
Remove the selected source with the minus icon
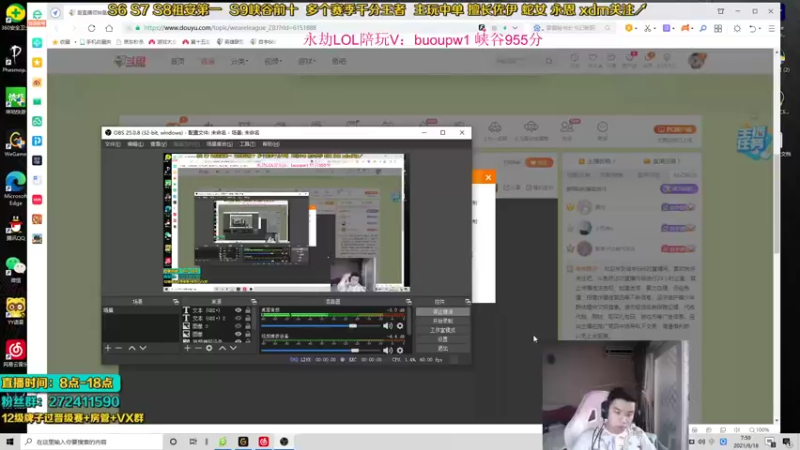point(198,348)
